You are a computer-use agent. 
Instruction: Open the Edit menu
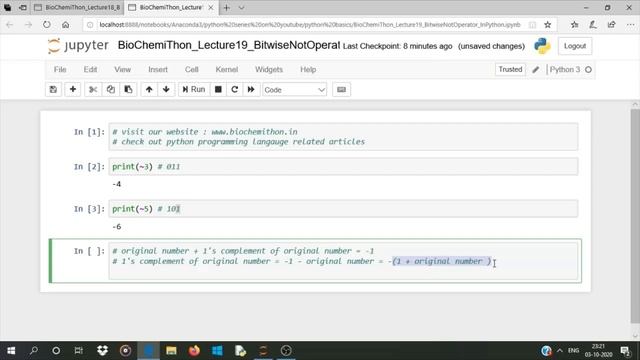pyautogui.click(x=90, y=69)
